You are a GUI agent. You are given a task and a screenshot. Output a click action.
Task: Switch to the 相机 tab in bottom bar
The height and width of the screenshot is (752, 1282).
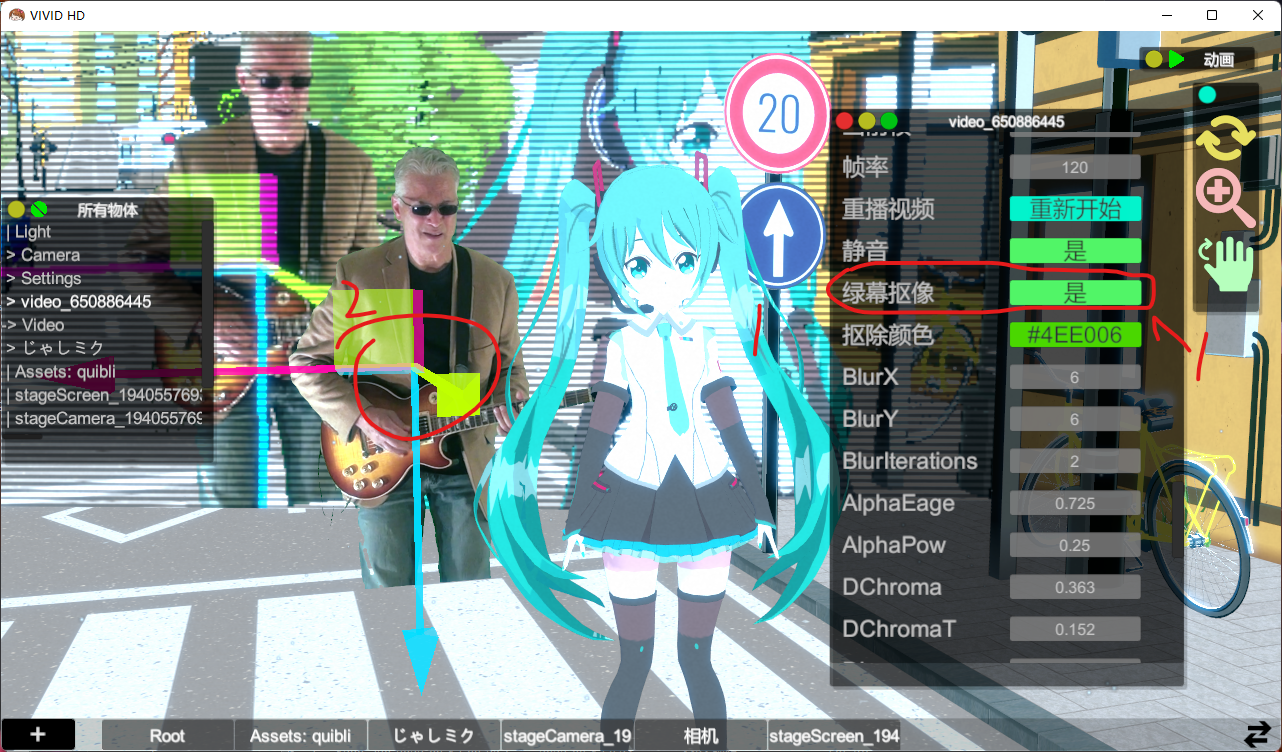point(701,735)
